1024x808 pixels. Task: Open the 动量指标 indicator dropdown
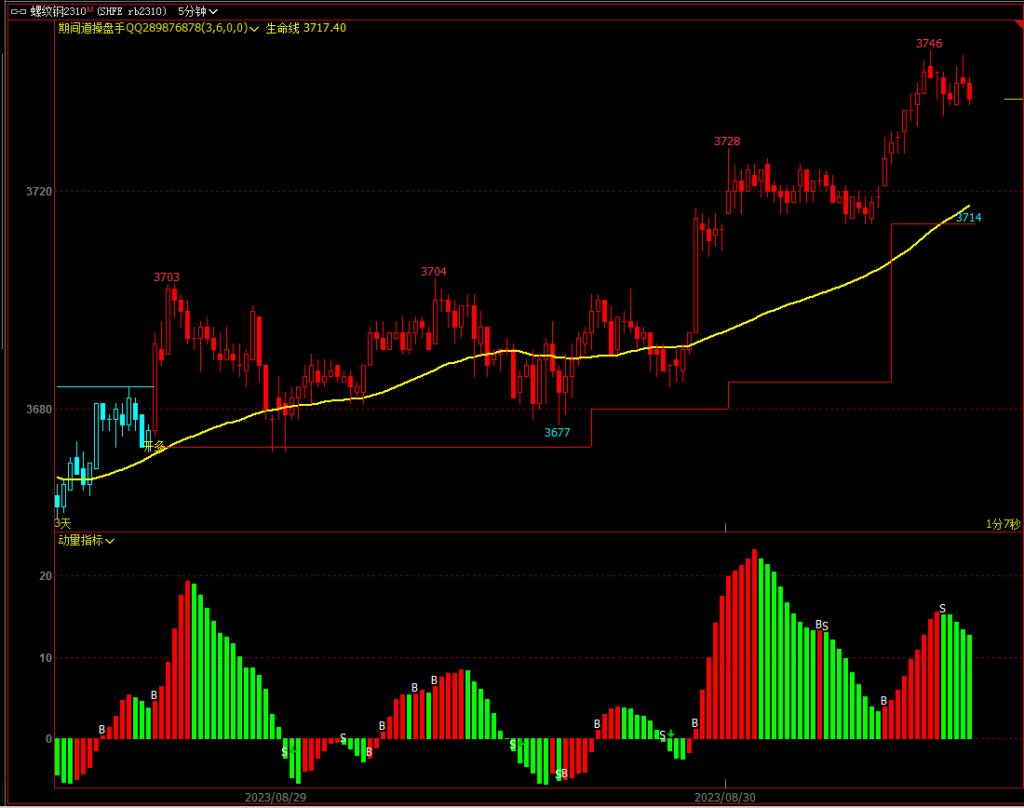(x=110, y=541)
